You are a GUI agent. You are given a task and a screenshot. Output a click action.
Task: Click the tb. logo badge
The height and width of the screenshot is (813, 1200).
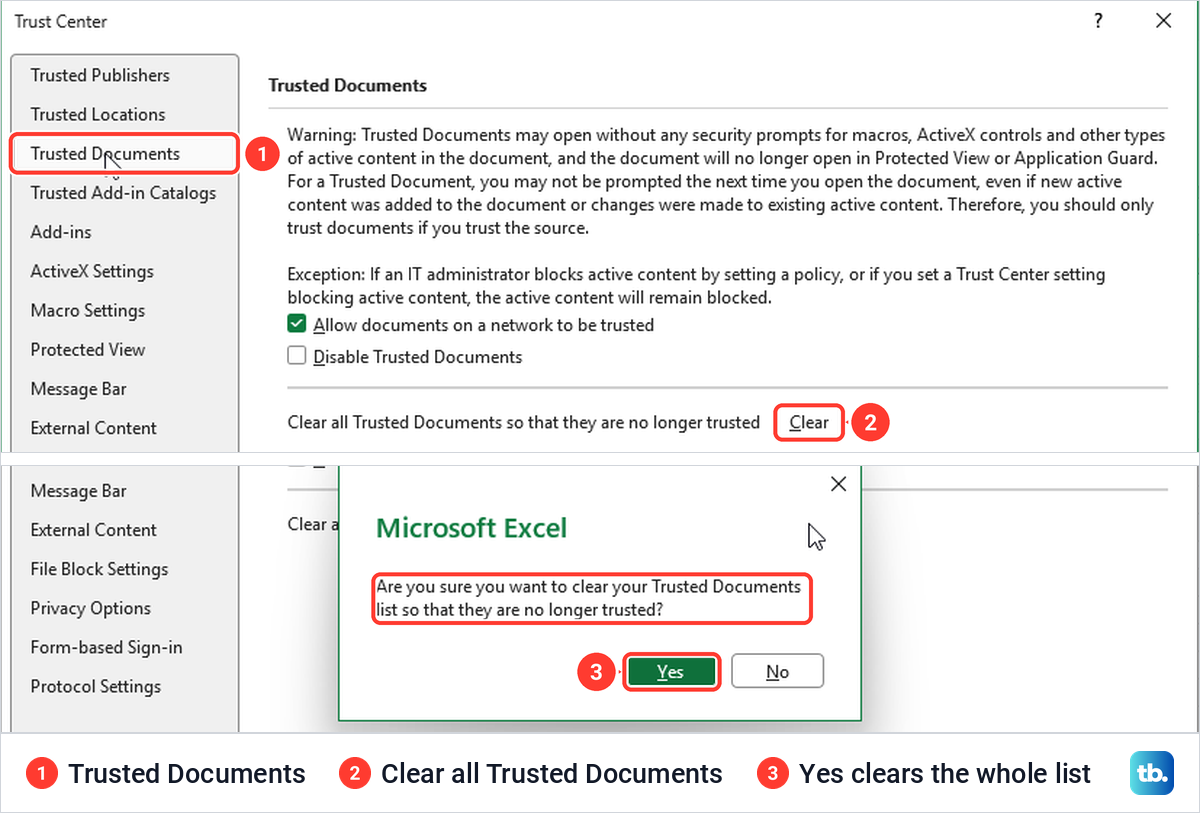click(x=1151, y=773)
